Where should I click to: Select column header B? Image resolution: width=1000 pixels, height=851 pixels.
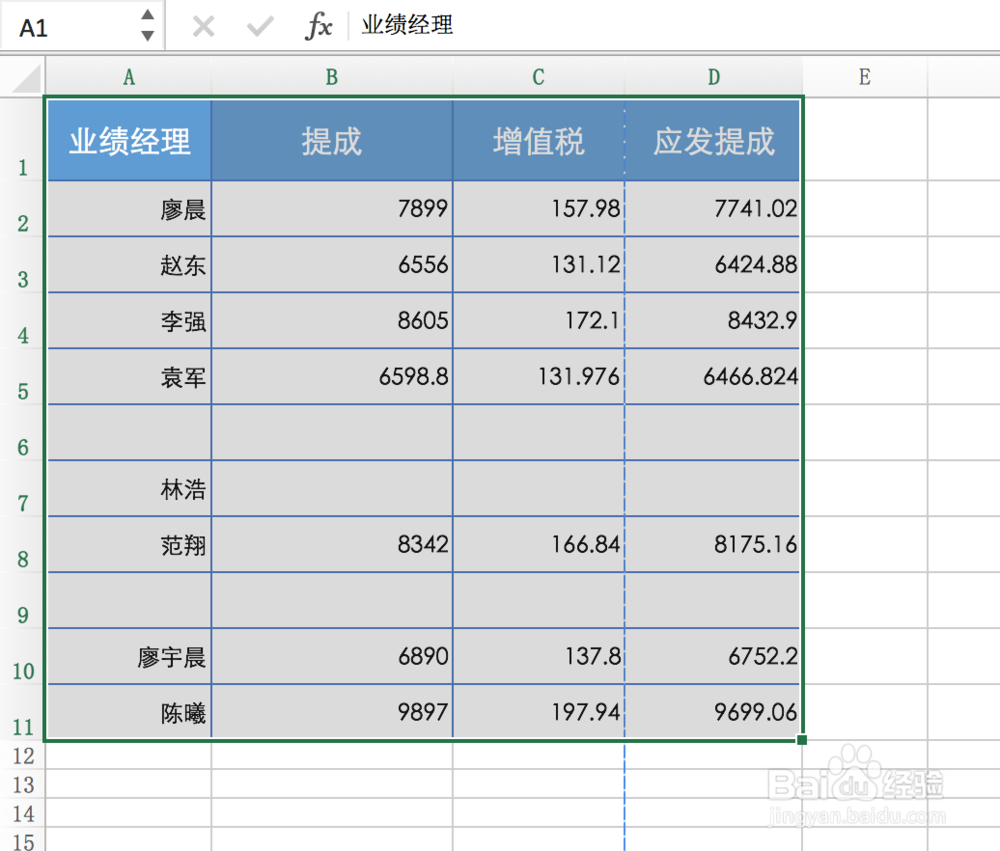click(x=331, y=77)
